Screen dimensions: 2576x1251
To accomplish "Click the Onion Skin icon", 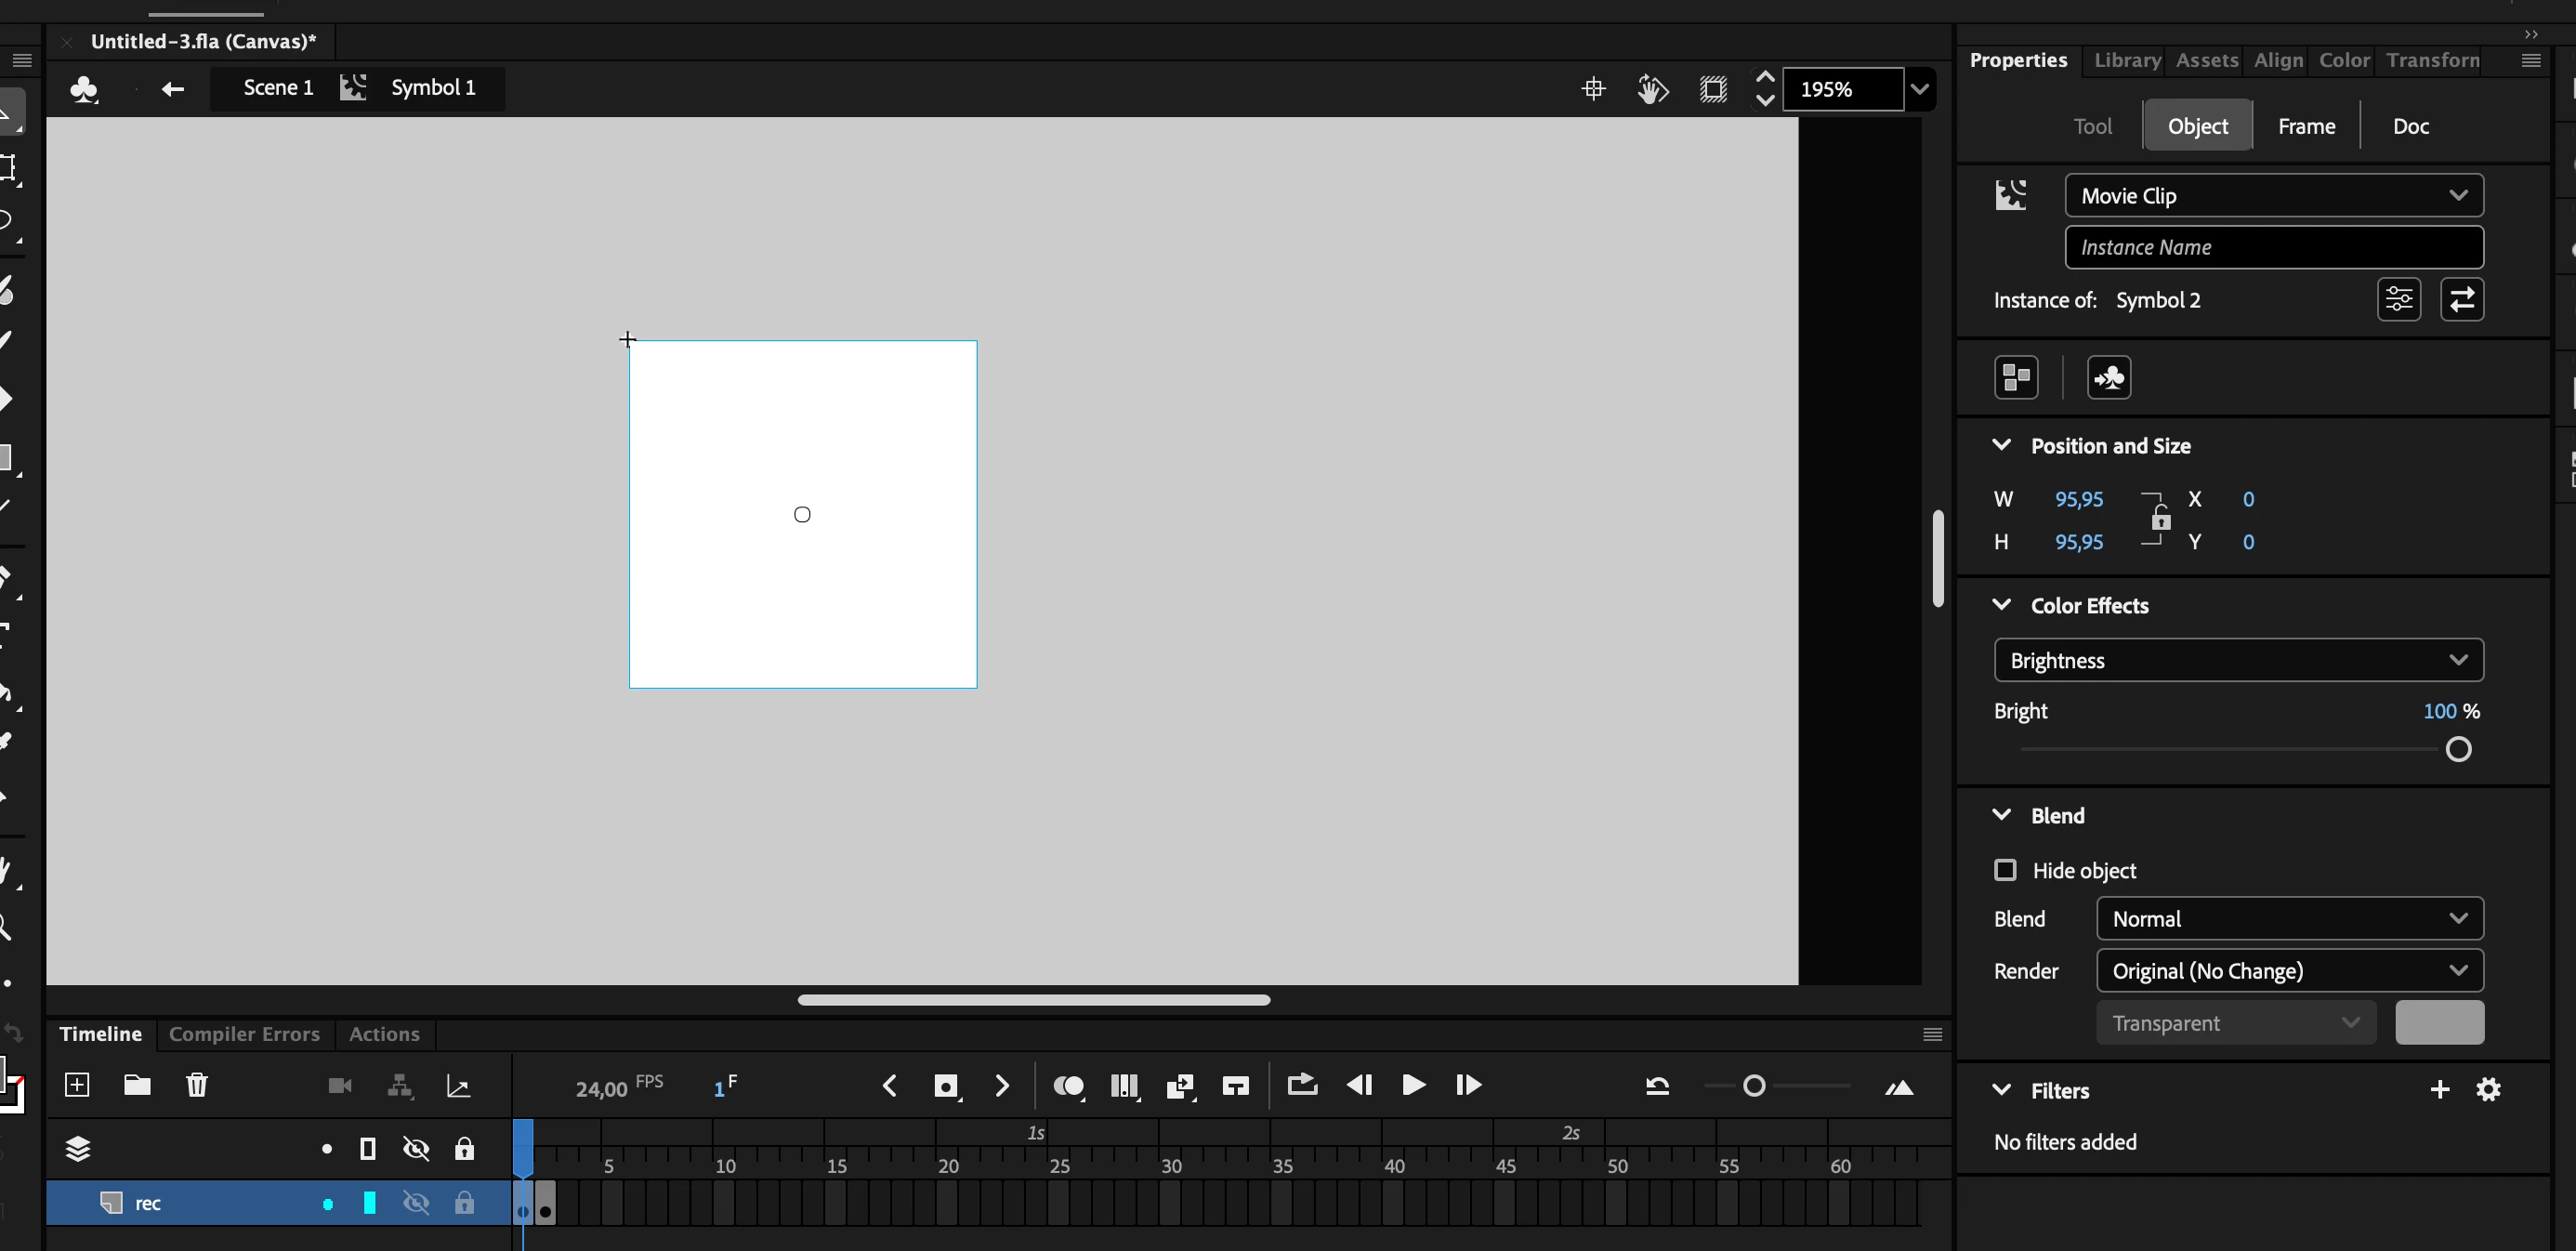I will [x=1068, y=1086].
